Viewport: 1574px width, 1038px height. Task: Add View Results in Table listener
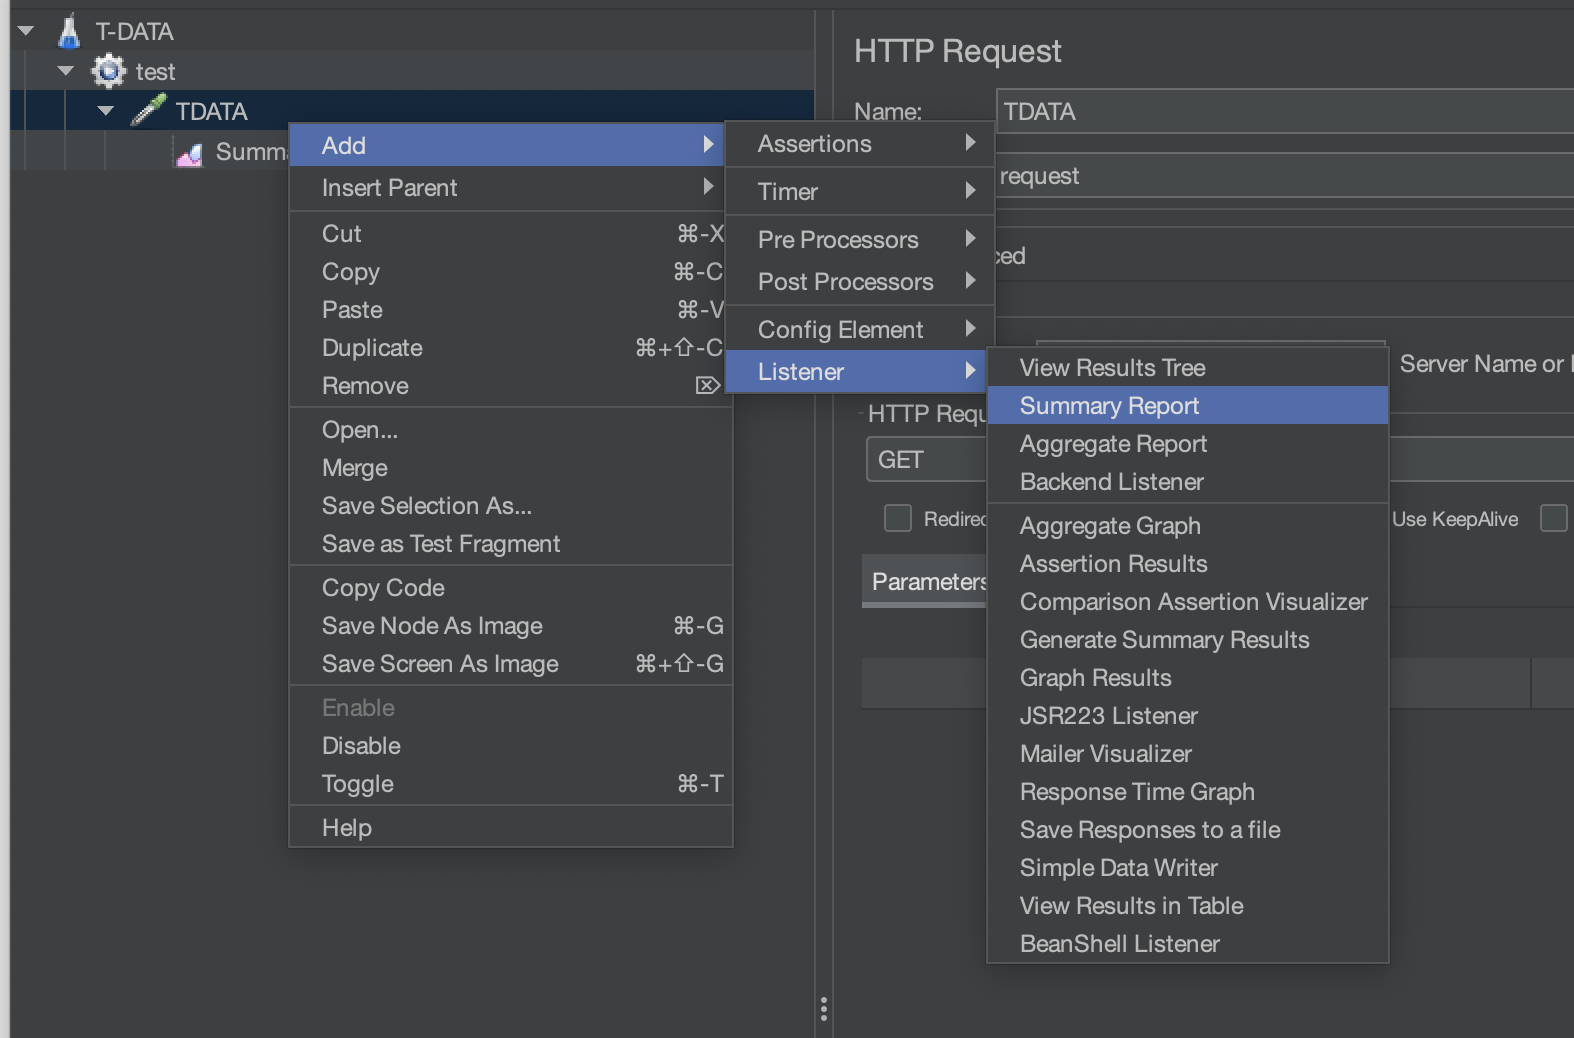tap(1188, 906)
